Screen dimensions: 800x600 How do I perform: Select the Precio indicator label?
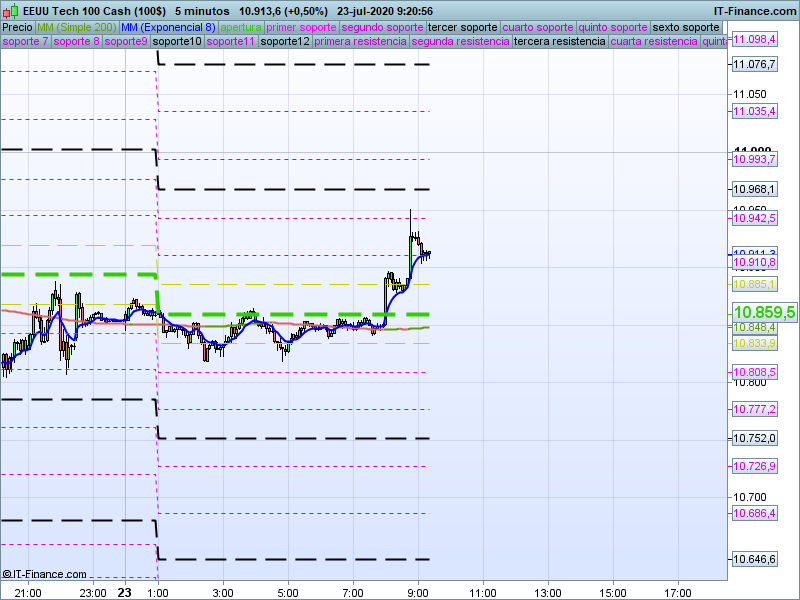pyautogui.click(x=17, y=27)
